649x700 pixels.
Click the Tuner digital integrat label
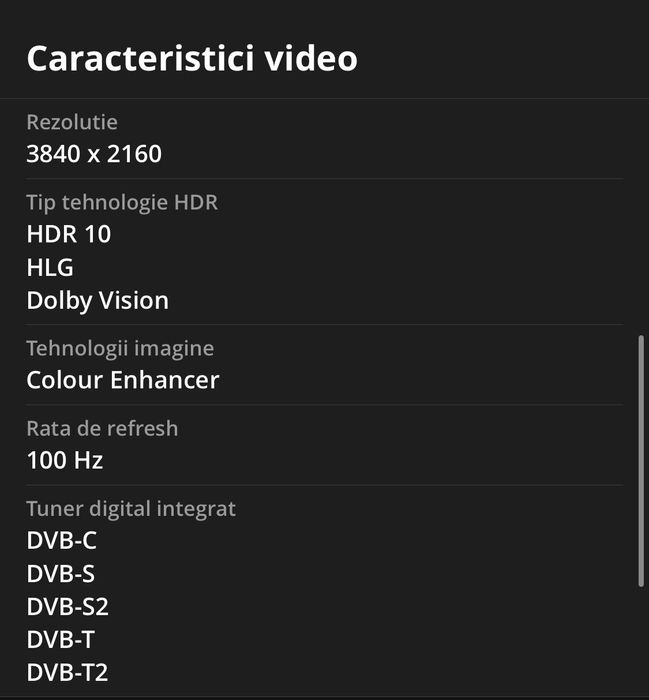point(131,508)
